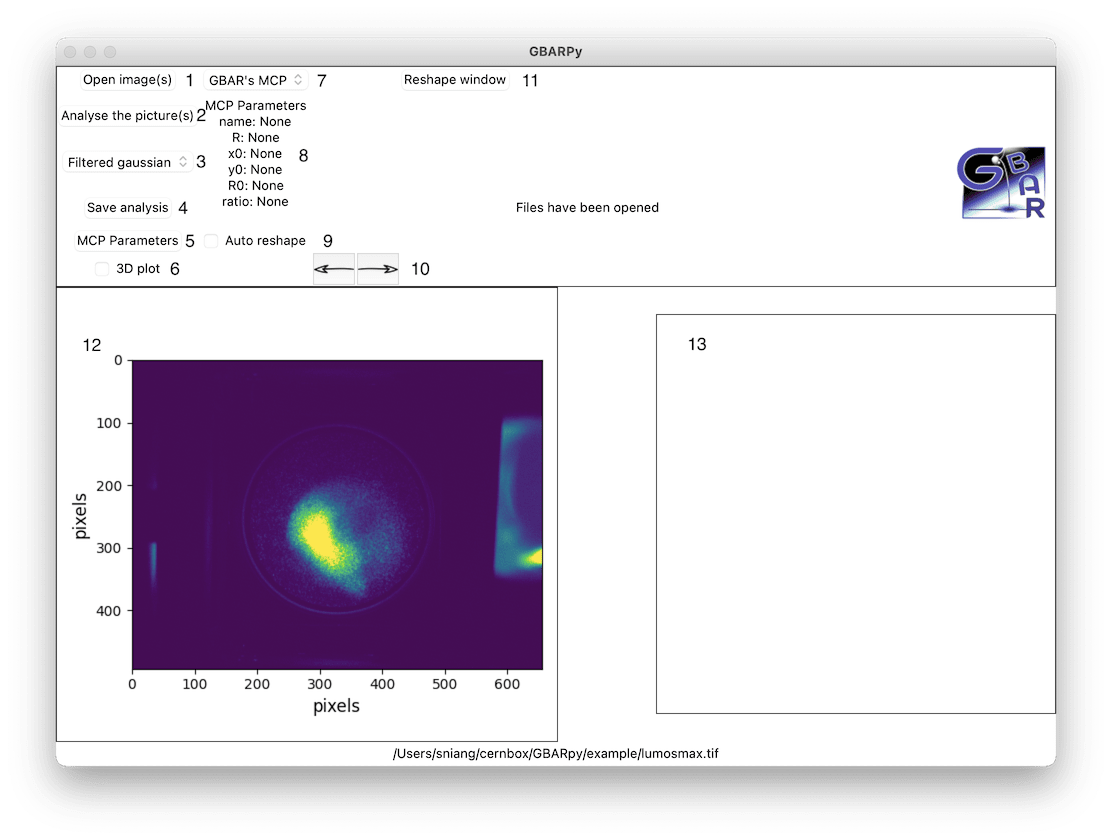Click the 'R0: None' parameter text
The height and width of the screenshot is (840, 1112).
tap(255, 186)
